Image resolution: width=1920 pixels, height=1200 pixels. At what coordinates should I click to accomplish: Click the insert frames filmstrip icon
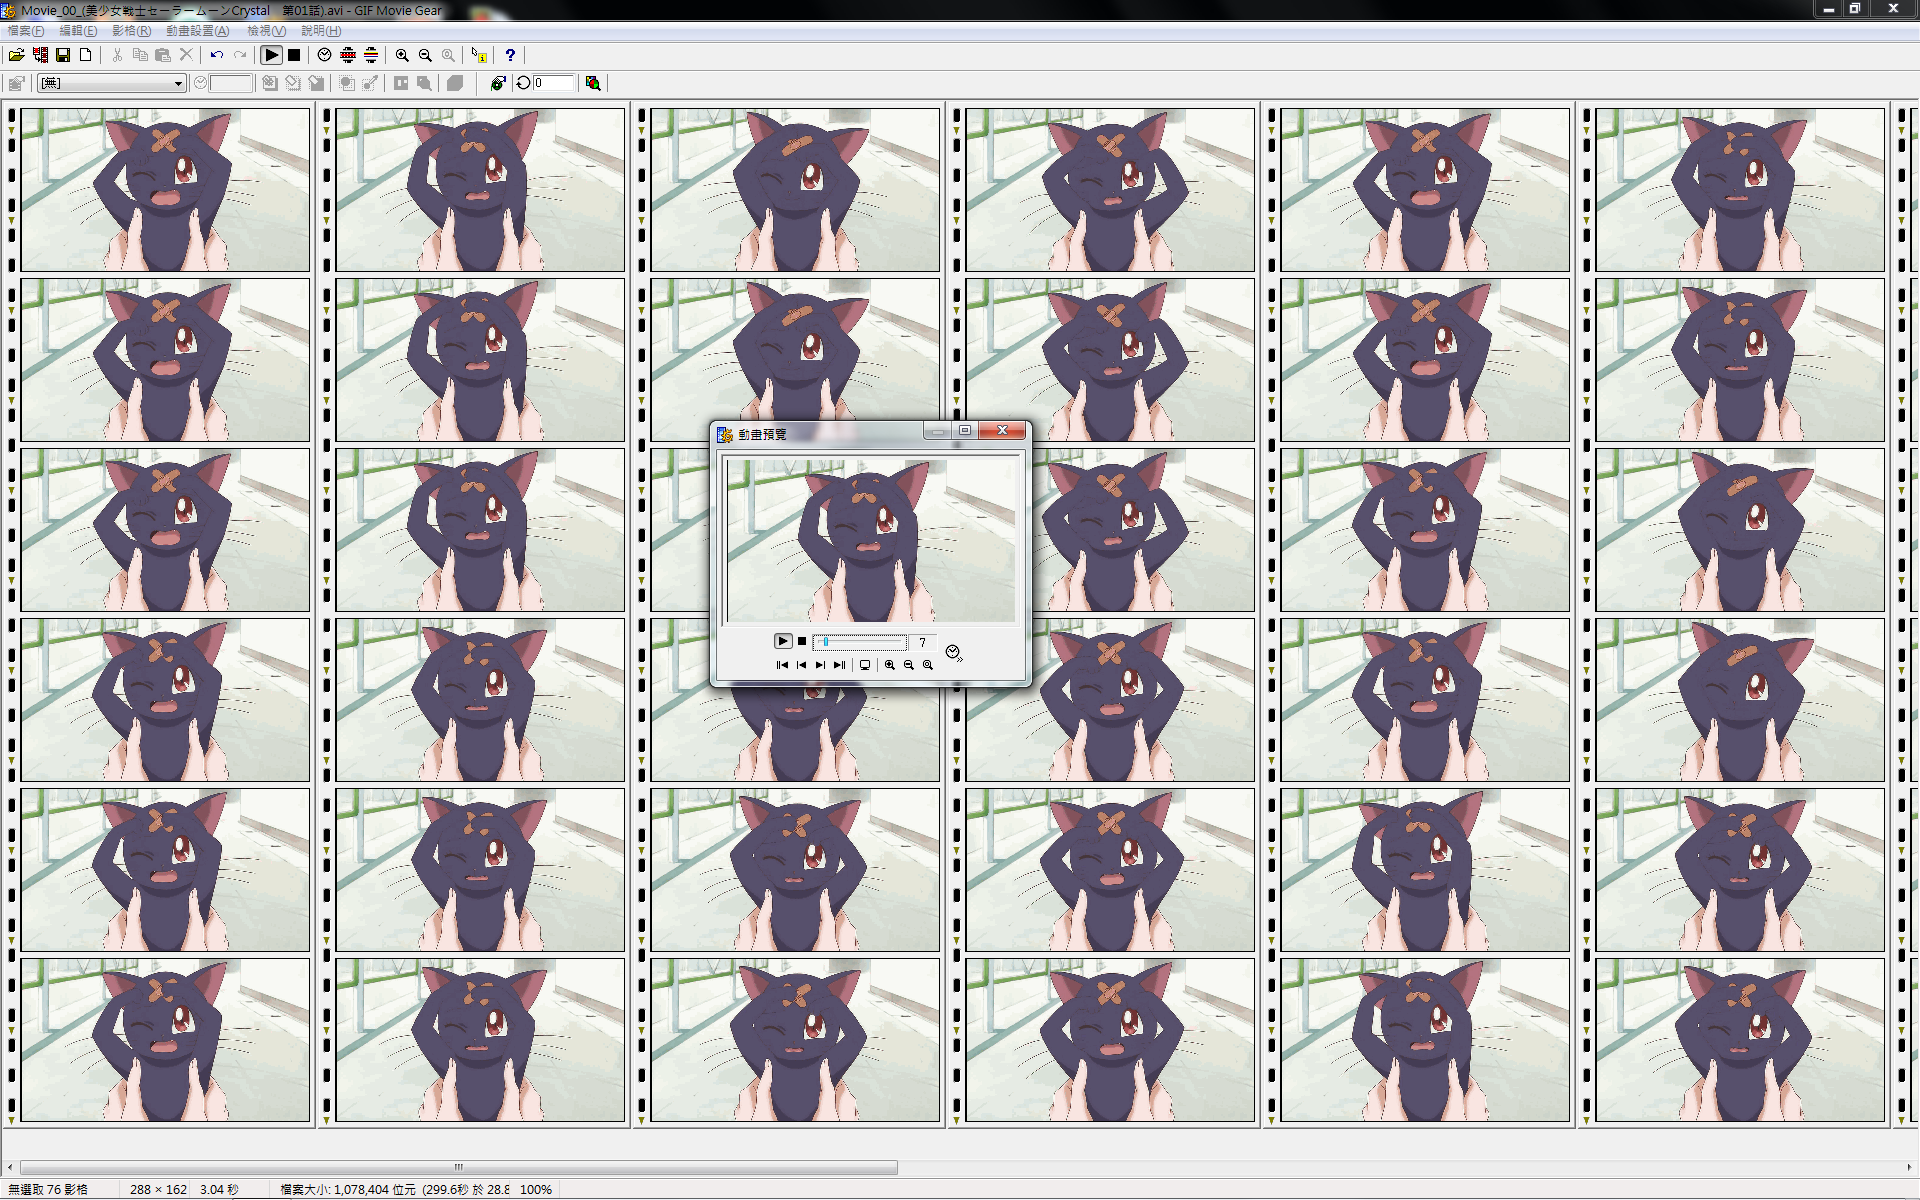click(40, 55)
